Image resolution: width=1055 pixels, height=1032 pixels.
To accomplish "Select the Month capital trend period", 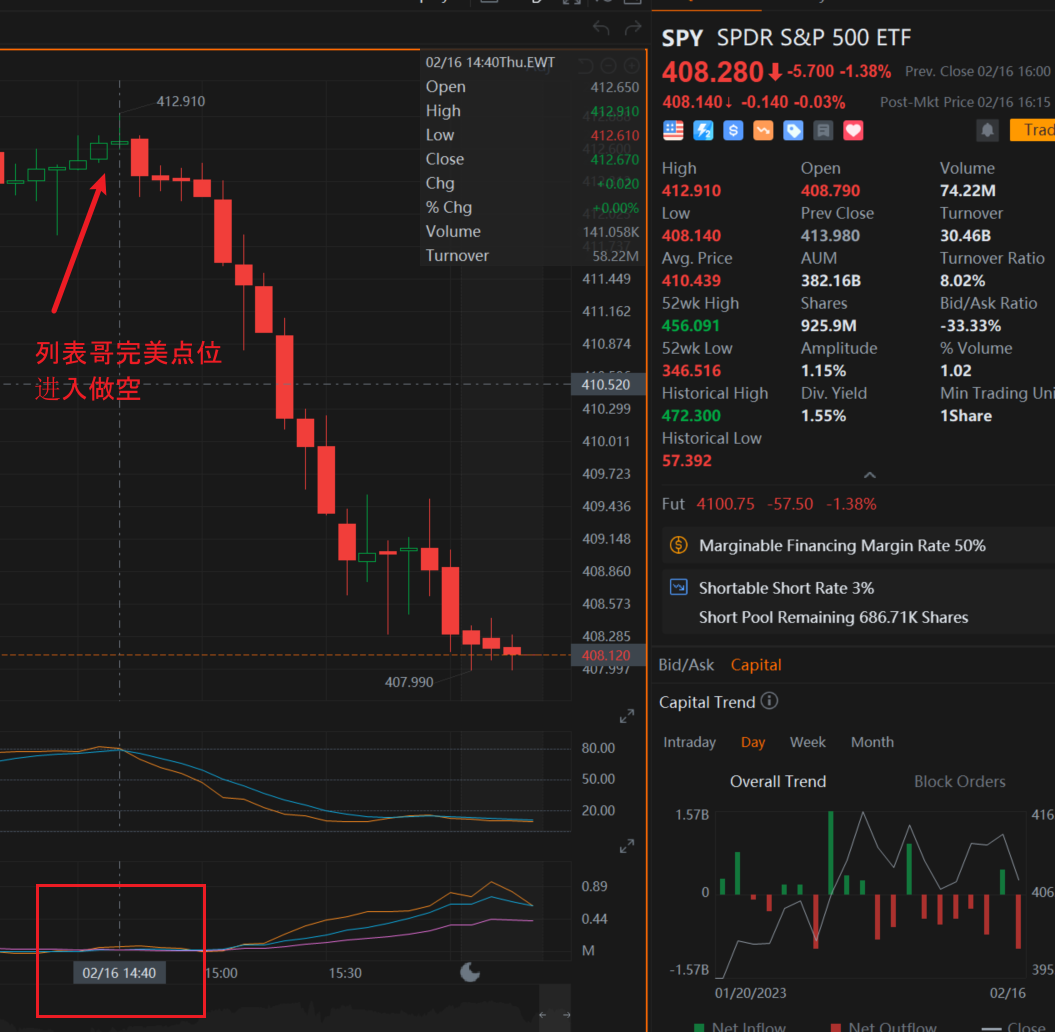I will (872, 742).
